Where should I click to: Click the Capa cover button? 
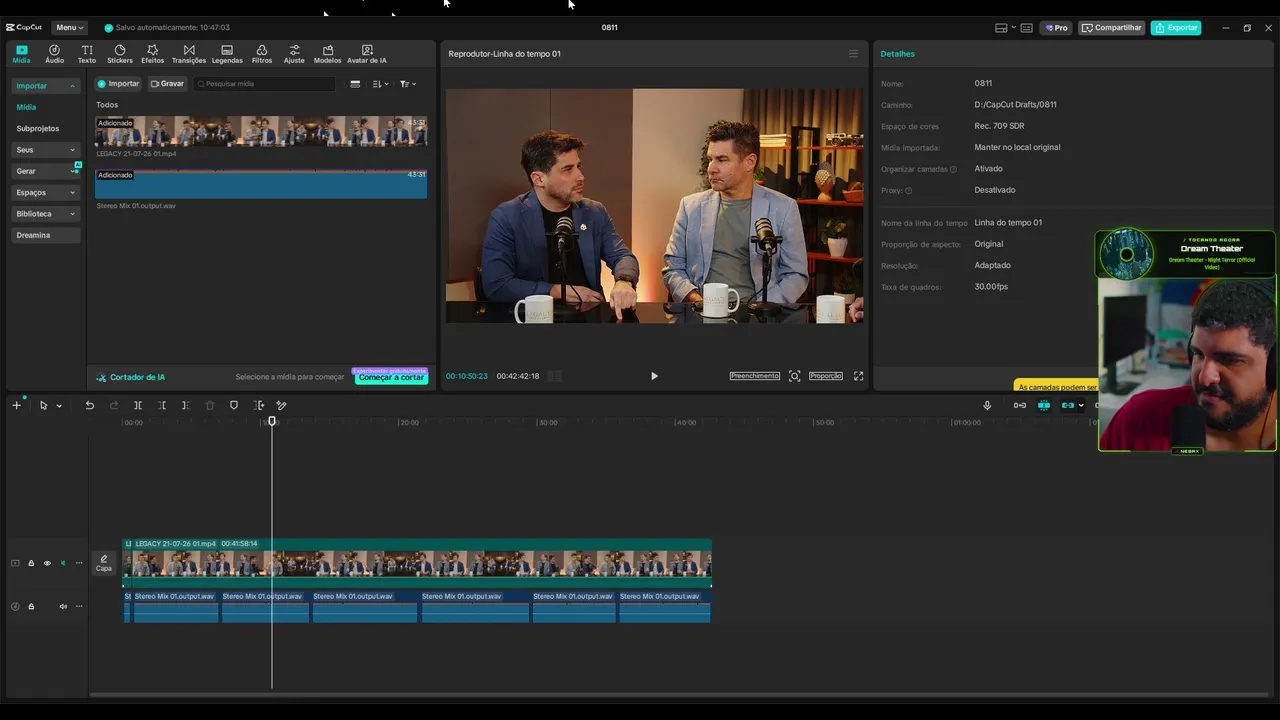pyautogui.click(x=104, y=563)
